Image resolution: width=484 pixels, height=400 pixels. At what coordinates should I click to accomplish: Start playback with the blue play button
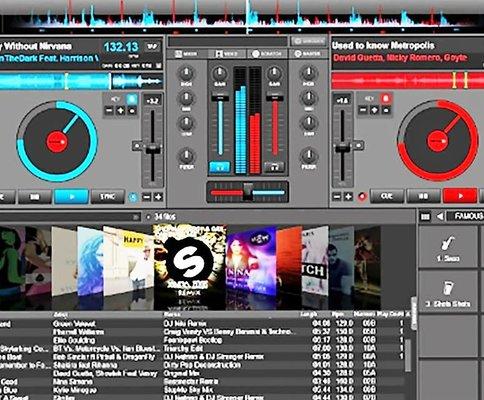(71, 197)
